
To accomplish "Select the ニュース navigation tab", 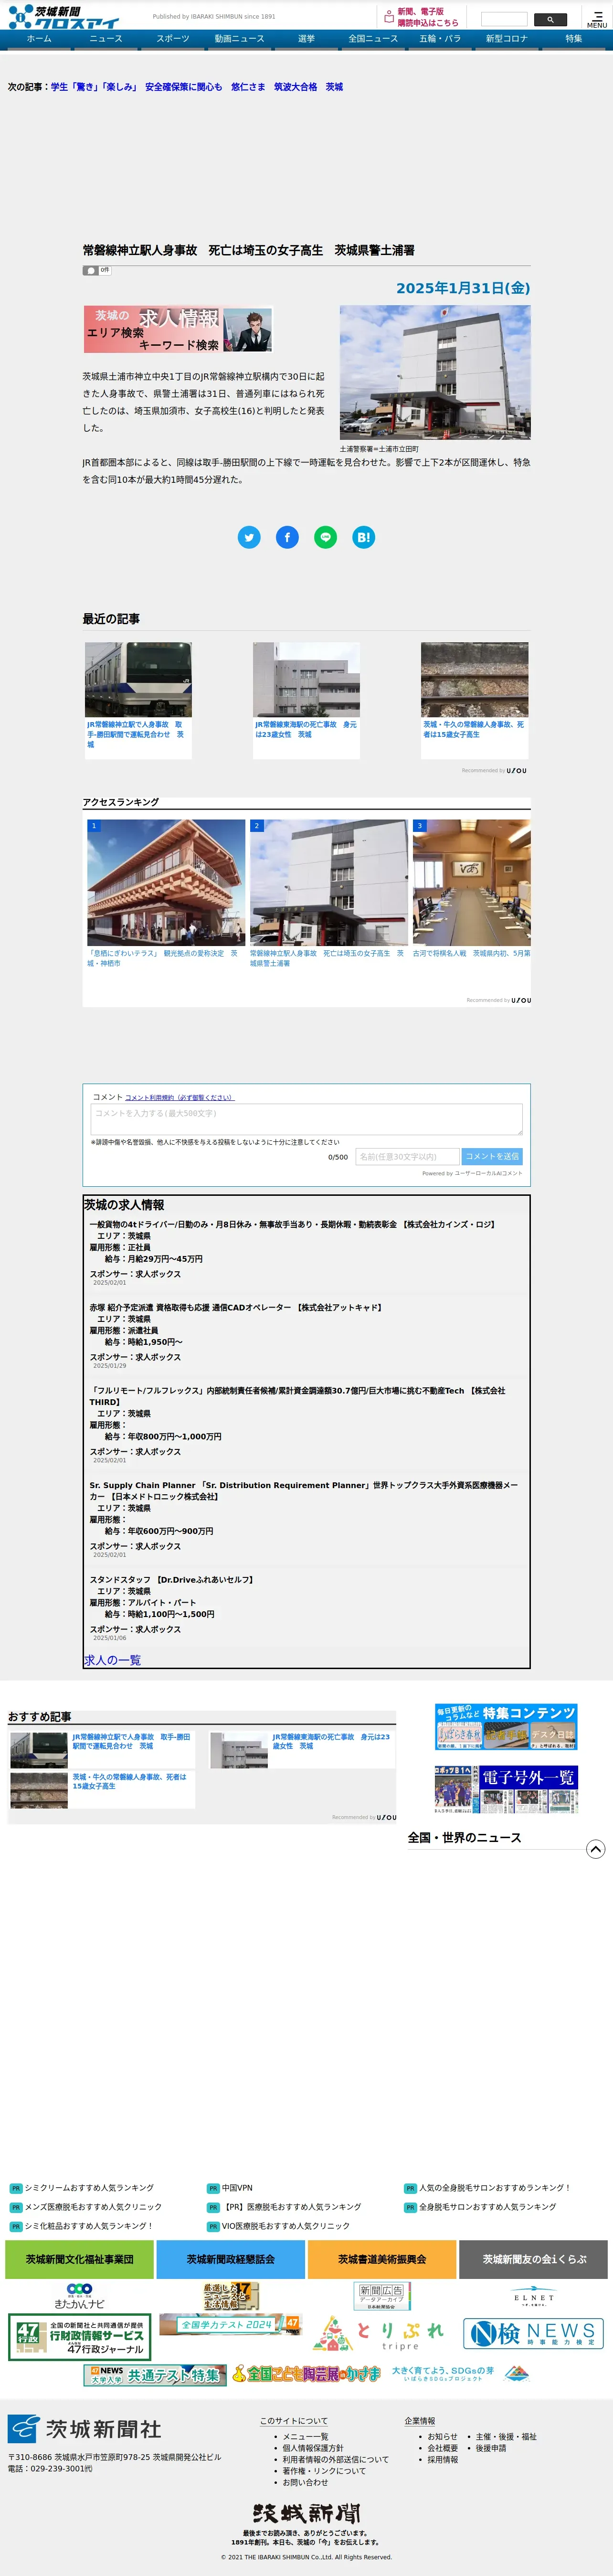I will pyautogui.click(x=105, y=39).
